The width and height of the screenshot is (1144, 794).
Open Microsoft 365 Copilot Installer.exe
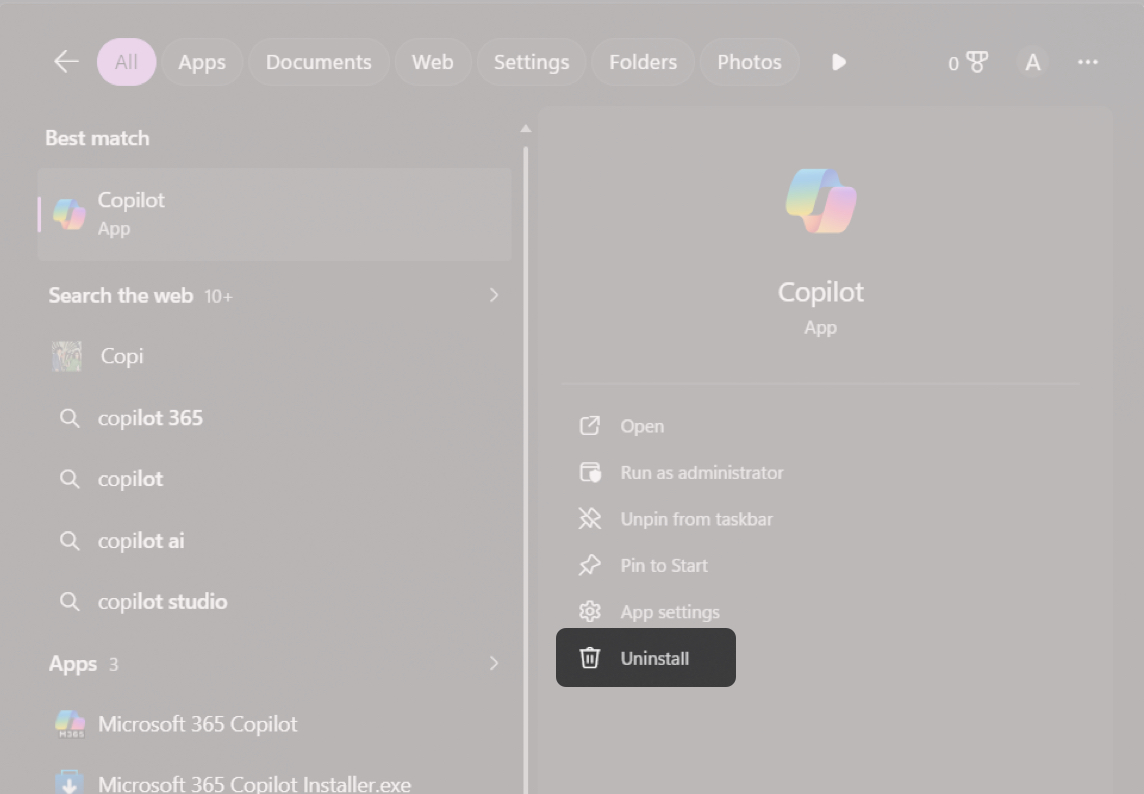pyautogui.click(x=254, y=783)
